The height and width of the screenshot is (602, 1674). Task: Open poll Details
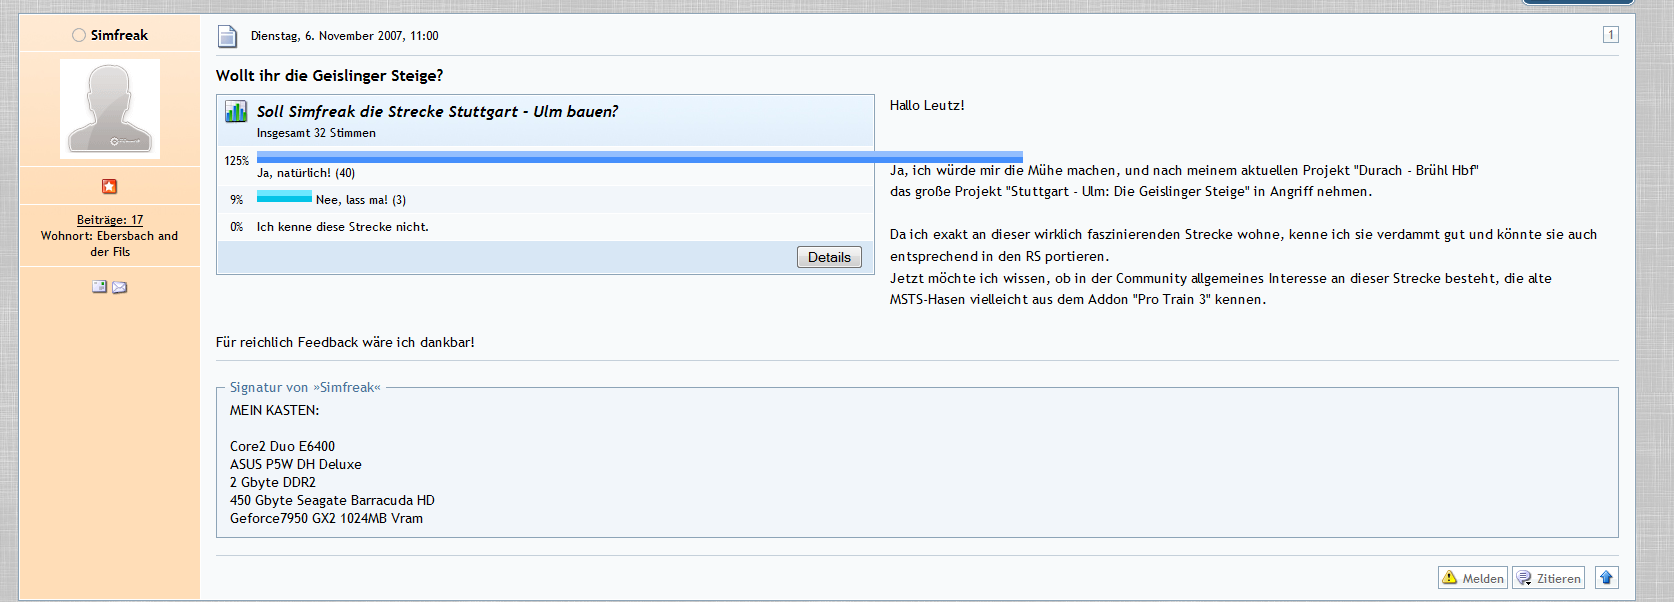pyautogui.click(x=829, y=257)
